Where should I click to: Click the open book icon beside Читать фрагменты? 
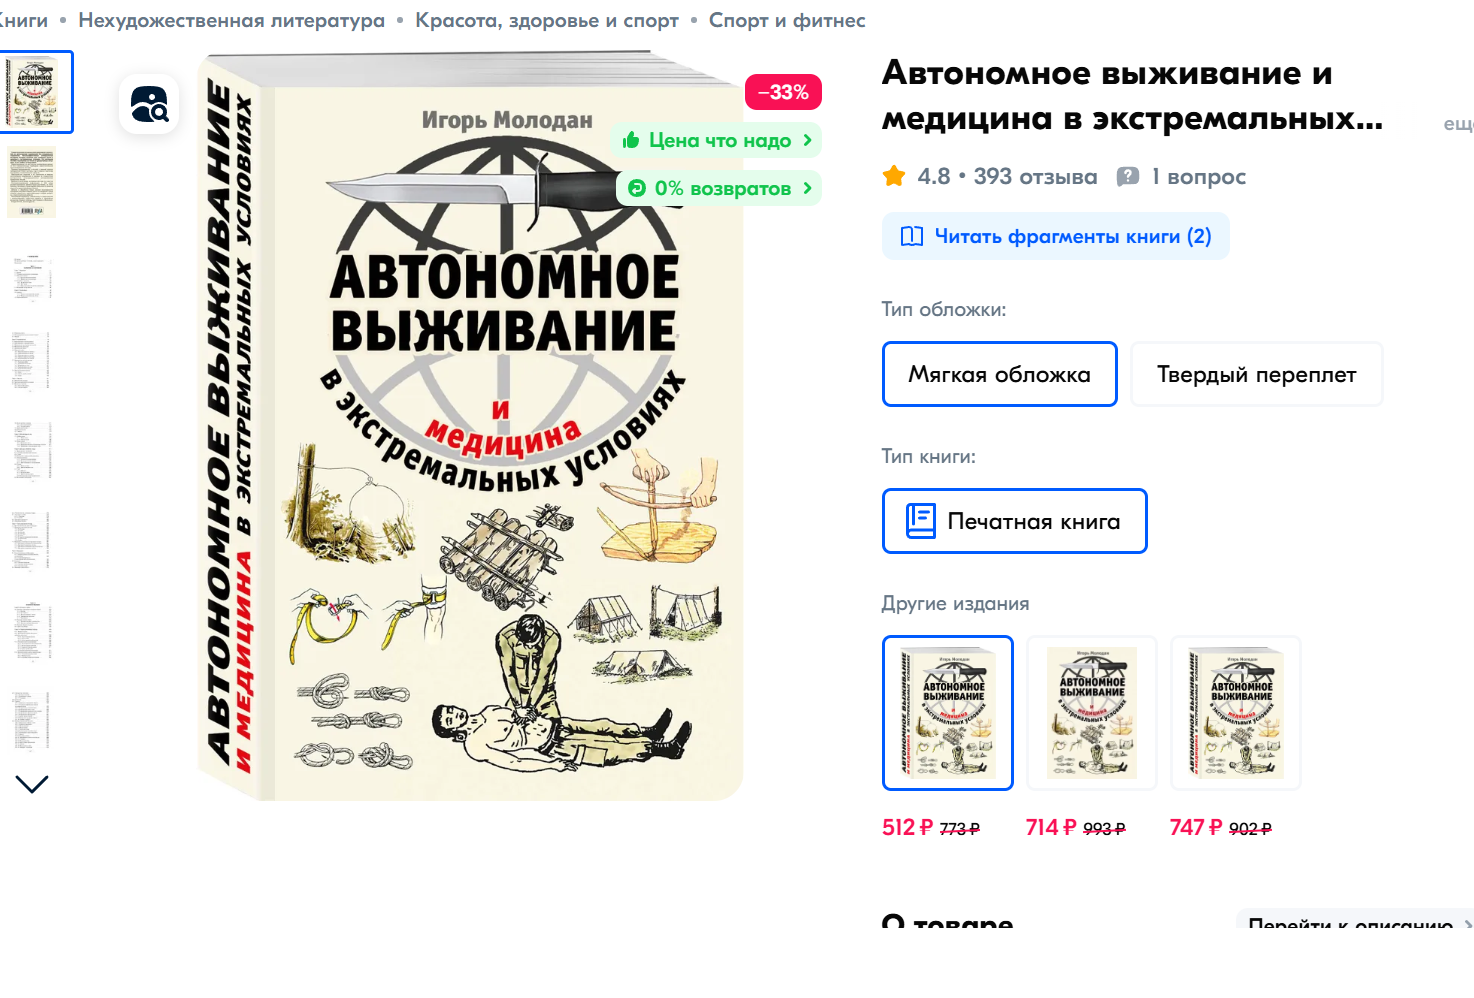[x=912, y=236]
